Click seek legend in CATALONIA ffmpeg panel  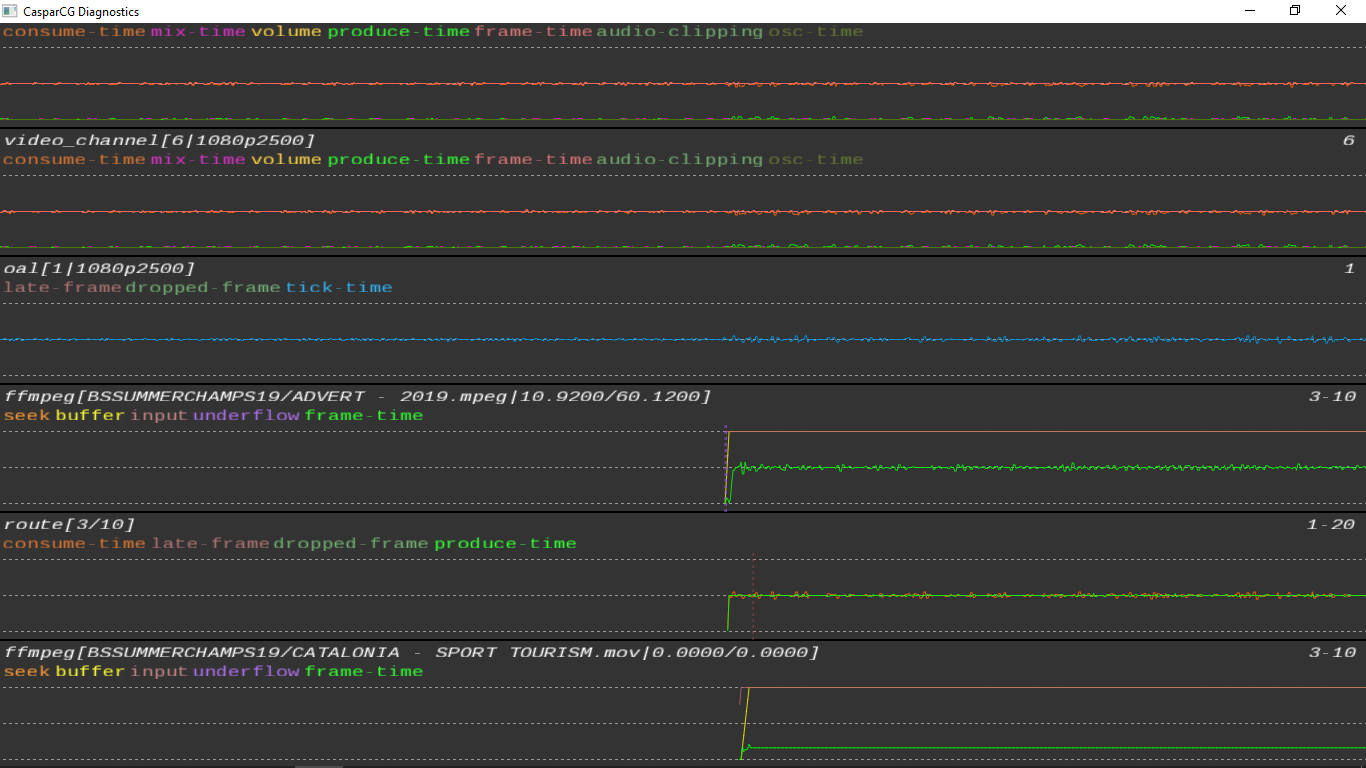(27, 672)
